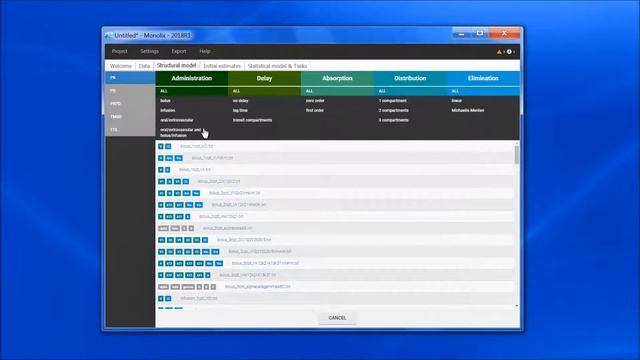
Task: Filter absorption by first order
Action: (x=315, y=110)
